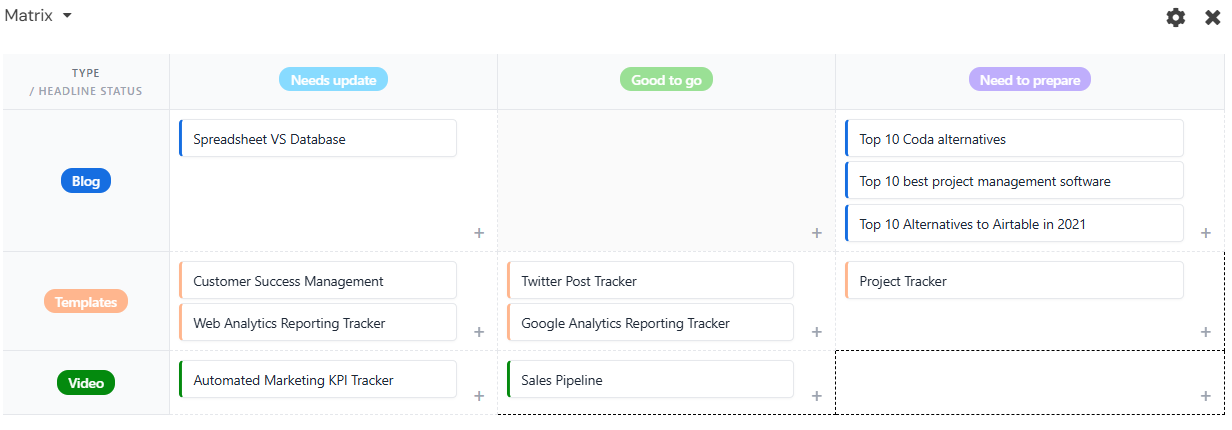
Task: Click the green Video type tag
Action: [x=86, y=382]
